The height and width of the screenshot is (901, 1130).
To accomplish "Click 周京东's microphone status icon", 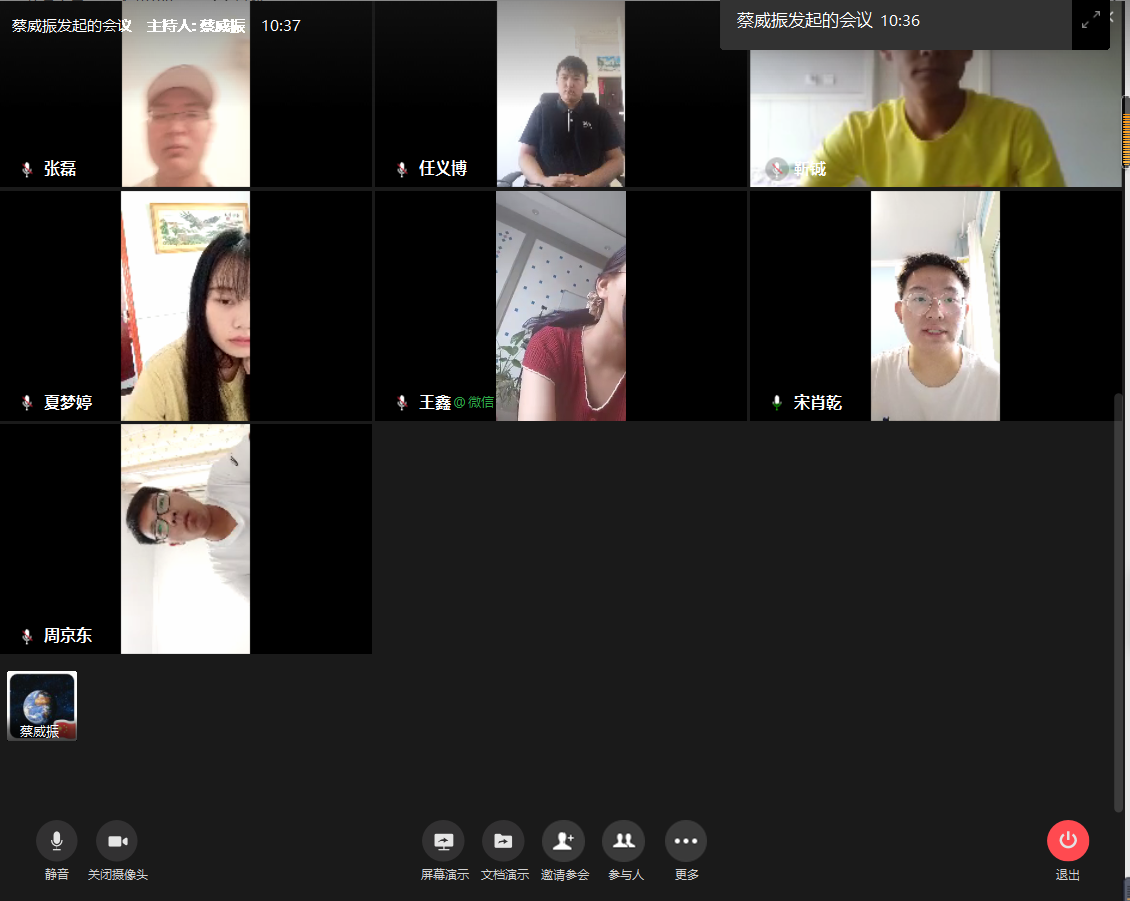I will click(x=27, y=636).
